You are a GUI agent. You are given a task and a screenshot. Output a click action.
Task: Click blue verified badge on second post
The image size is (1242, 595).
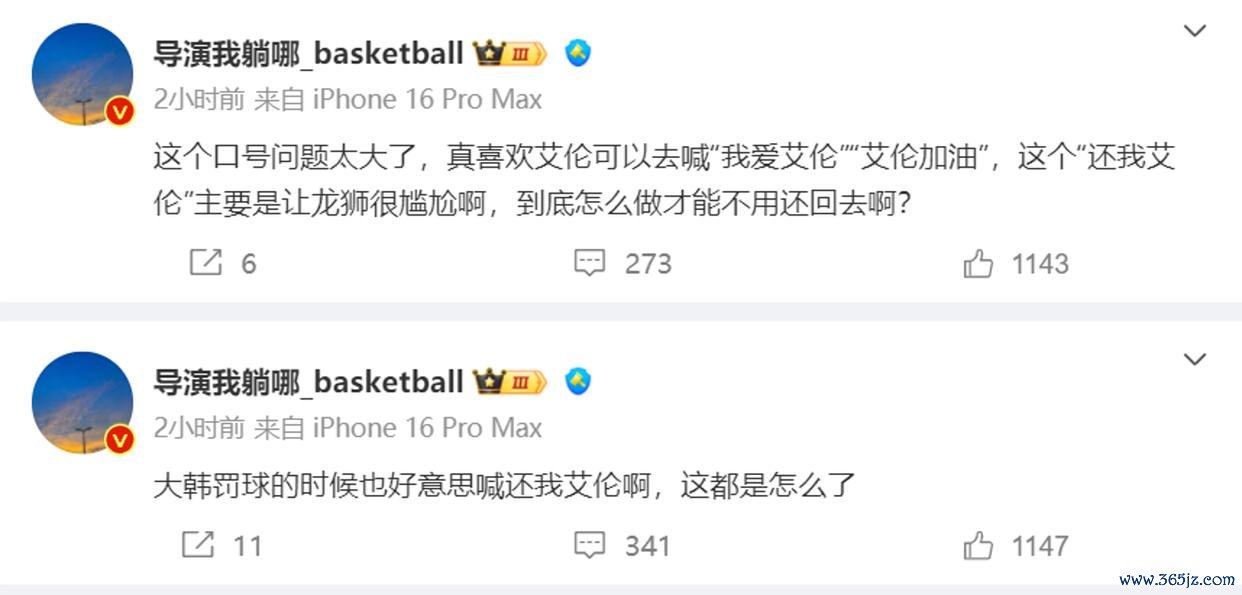click(578, 381)
